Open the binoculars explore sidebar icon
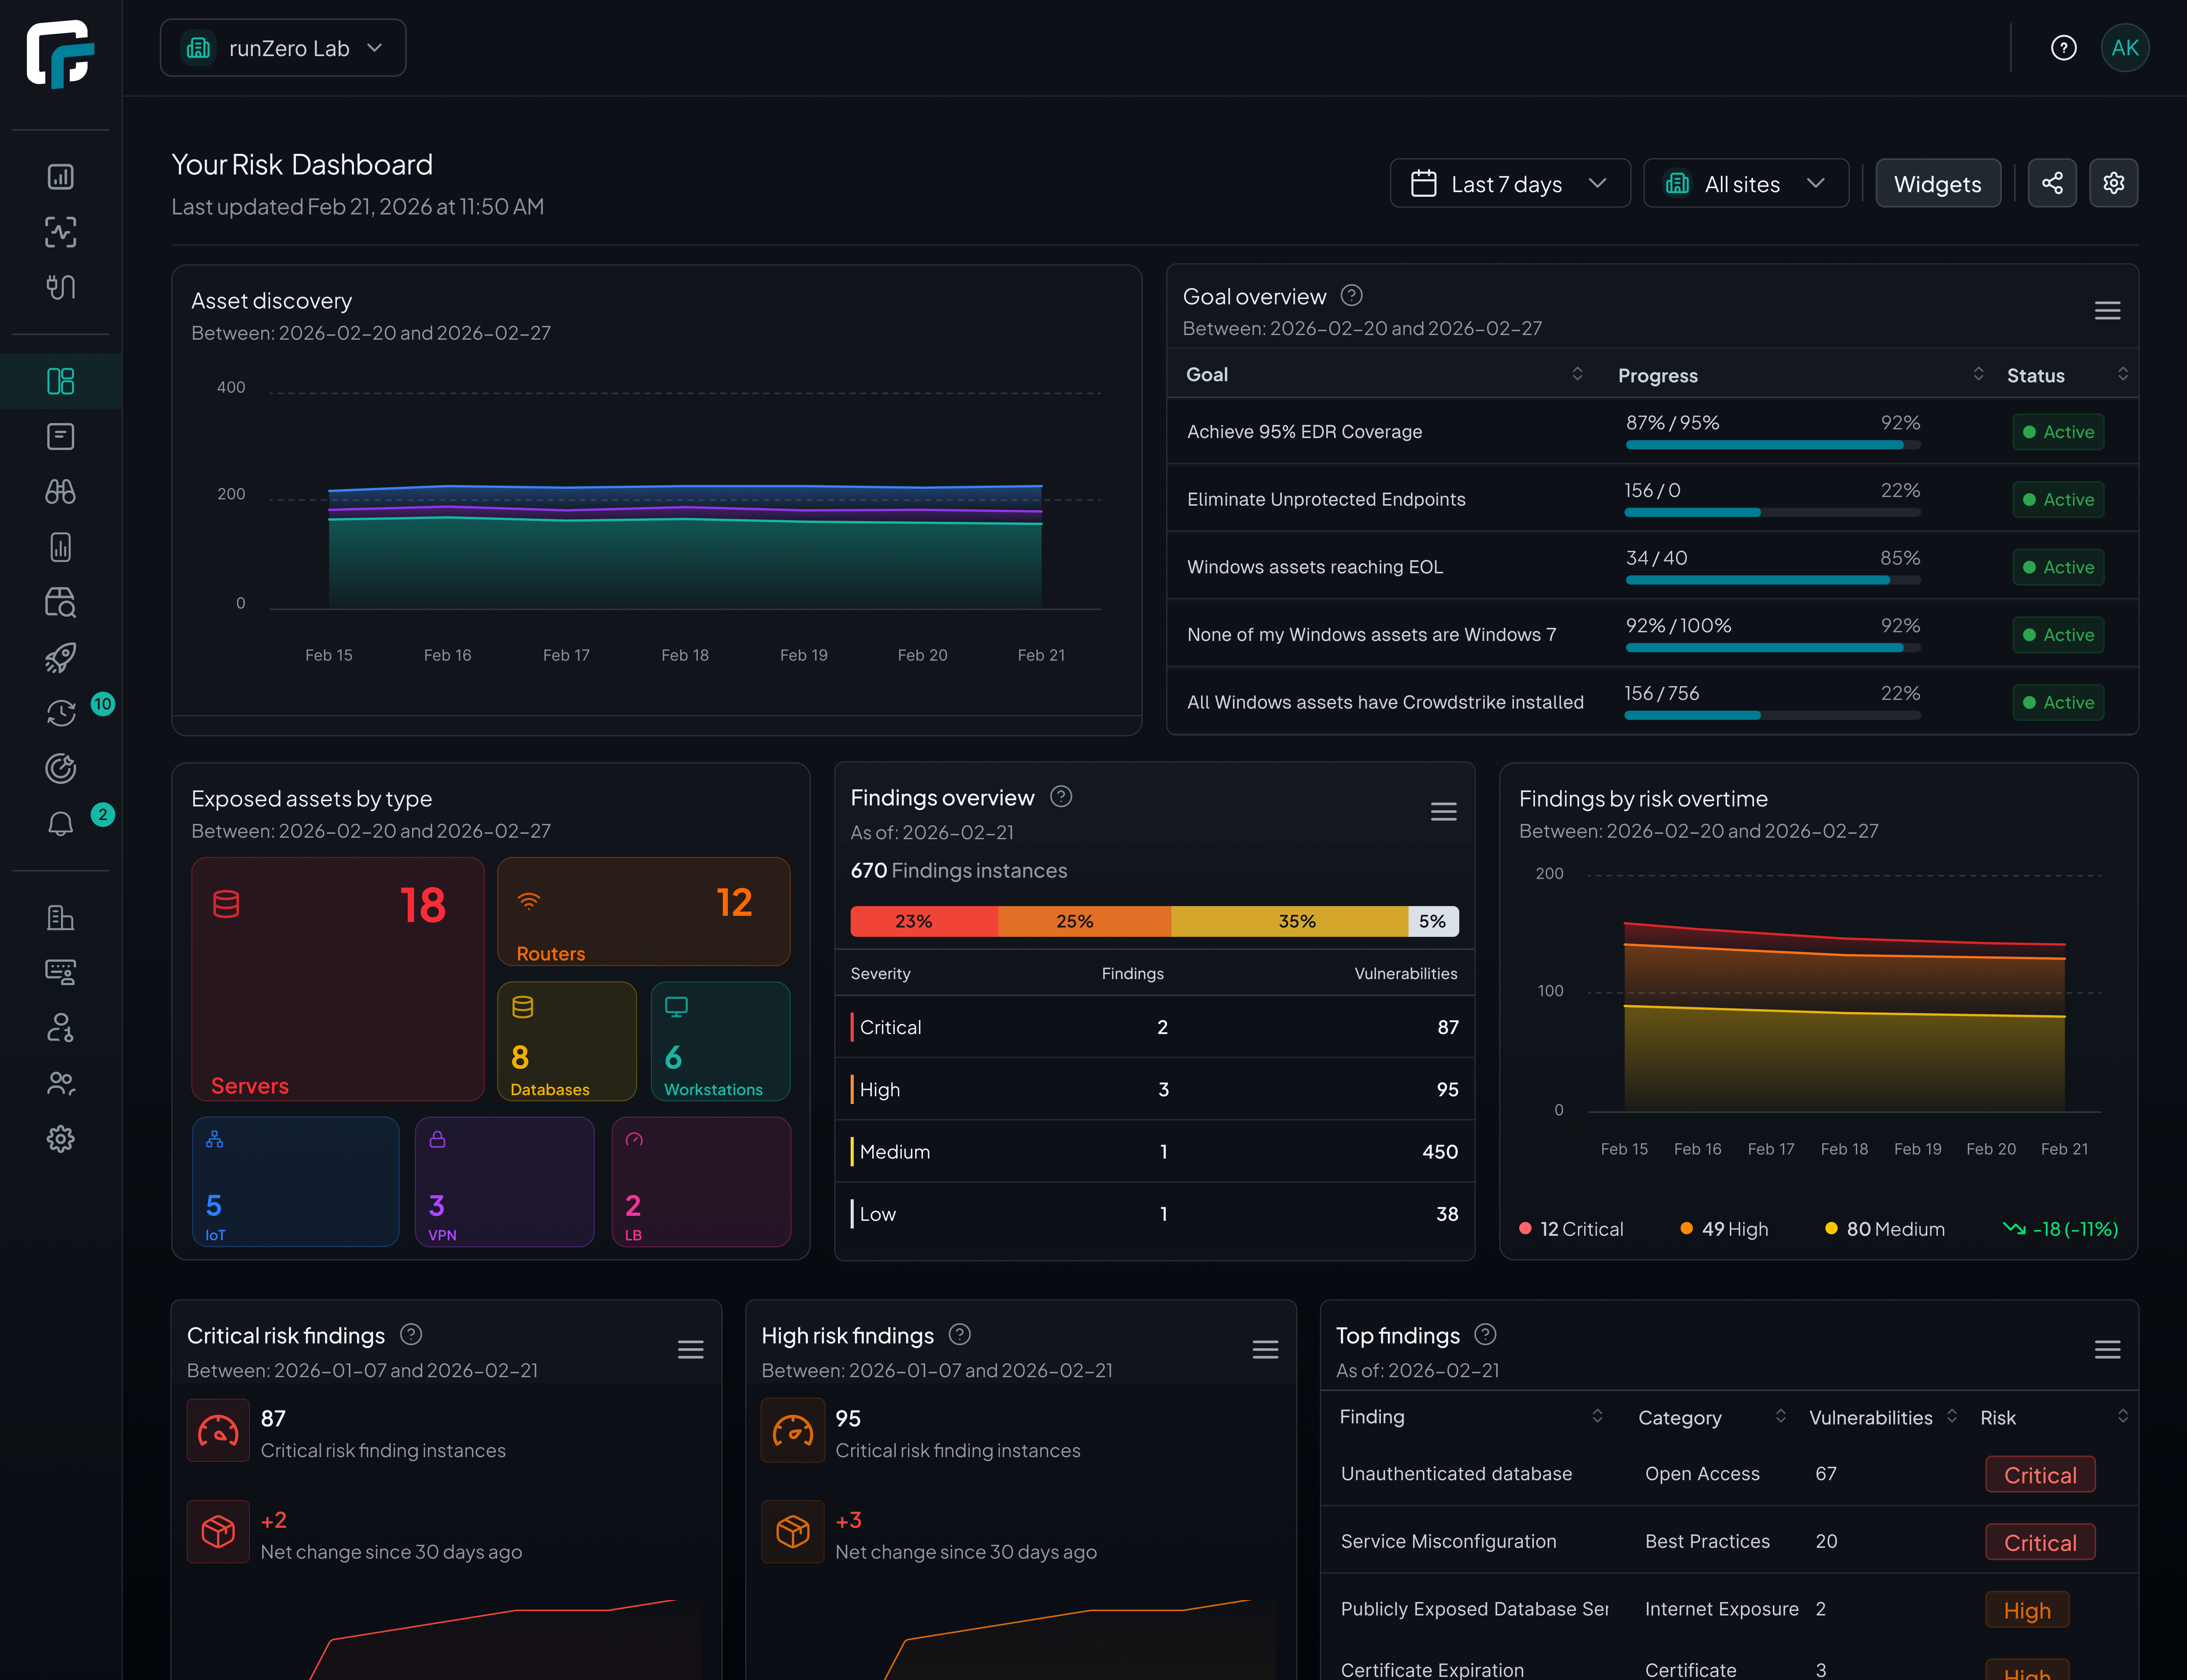Screen dimensions: 2187x1680 click(61, 492)
